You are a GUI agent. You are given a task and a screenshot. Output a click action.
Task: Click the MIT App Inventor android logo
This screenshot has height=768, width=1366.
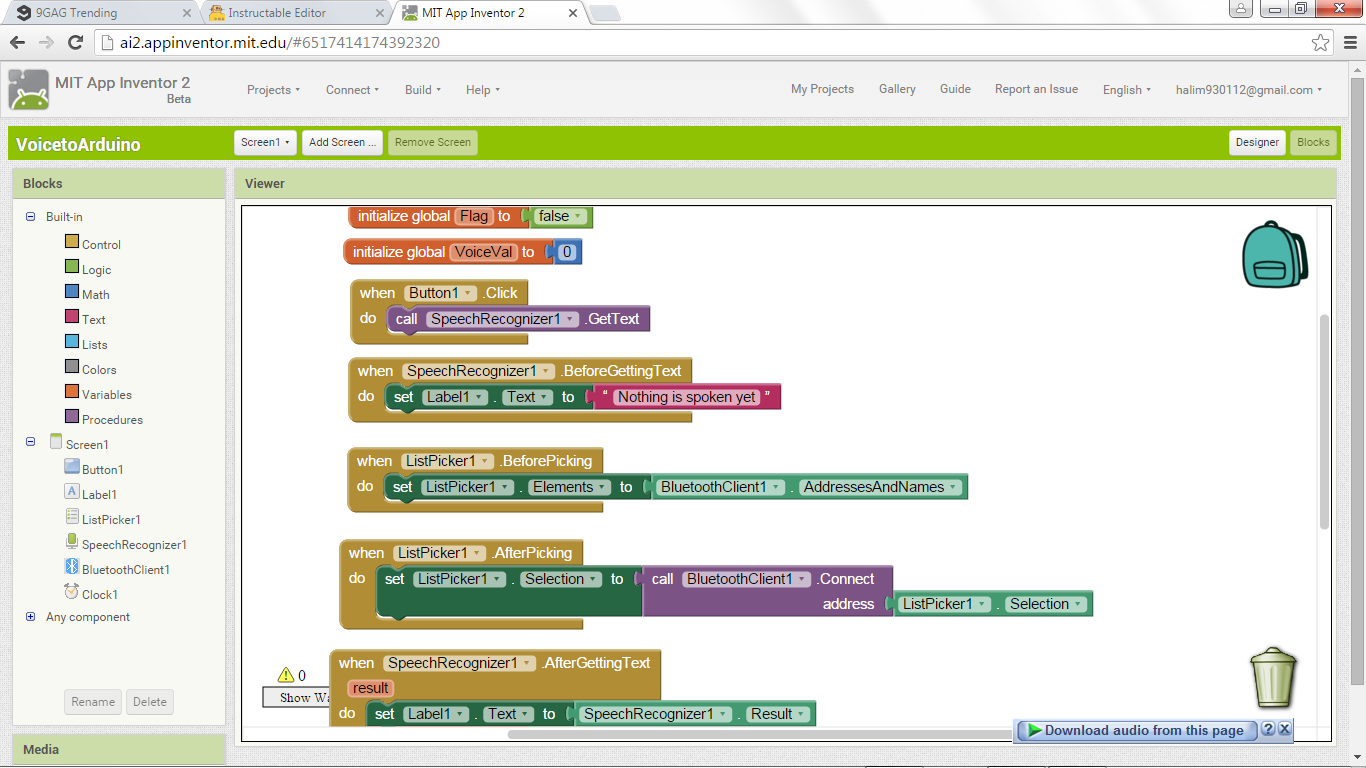[x=28, y=90]
